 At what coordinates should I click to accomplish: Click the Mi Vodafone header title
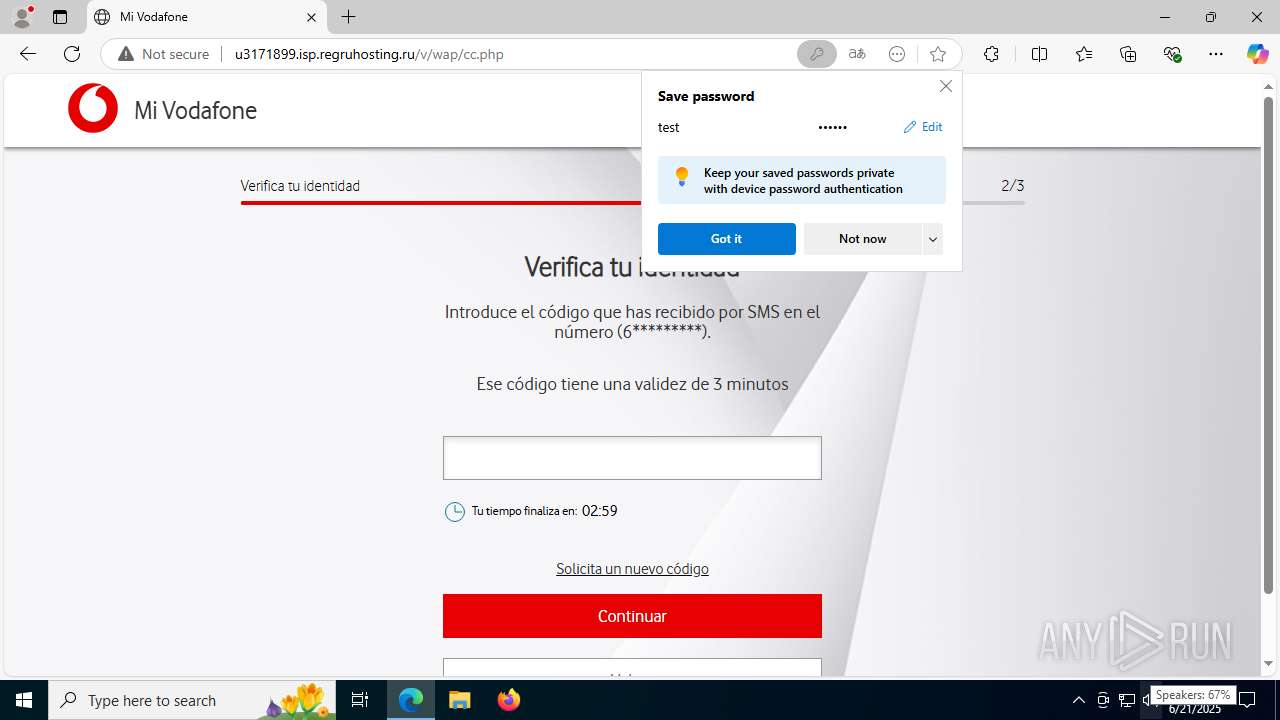point(196,110)
